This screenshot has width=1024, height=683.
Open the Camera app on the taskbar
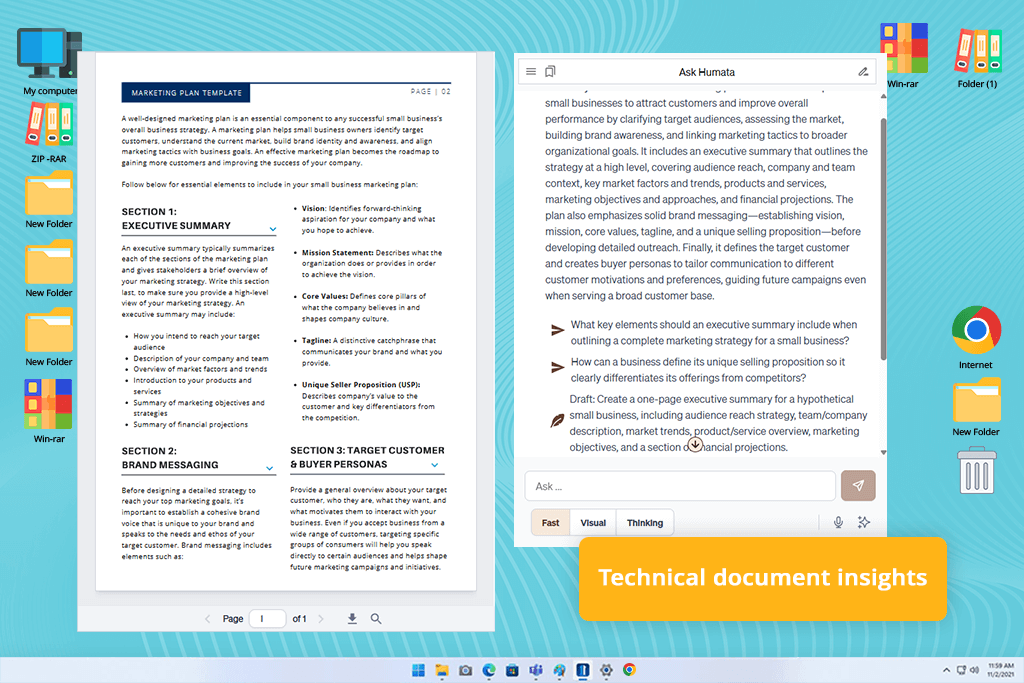click(466, 670)
